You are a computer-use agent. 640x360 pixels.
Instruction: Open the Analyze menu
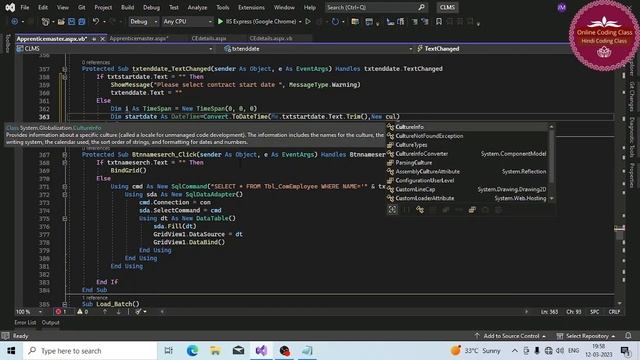pyautogui.click(x=197, y=7)
